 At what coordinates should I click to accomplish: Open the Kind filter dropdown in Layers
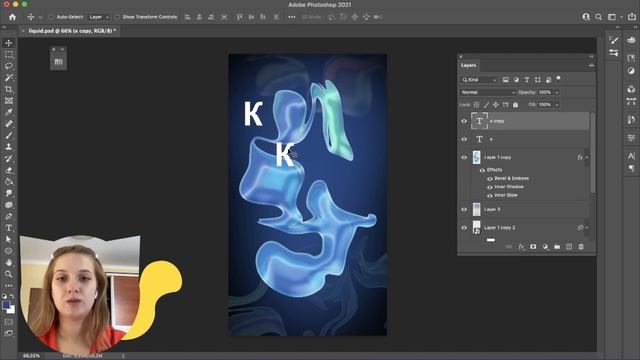click(480, 80)
